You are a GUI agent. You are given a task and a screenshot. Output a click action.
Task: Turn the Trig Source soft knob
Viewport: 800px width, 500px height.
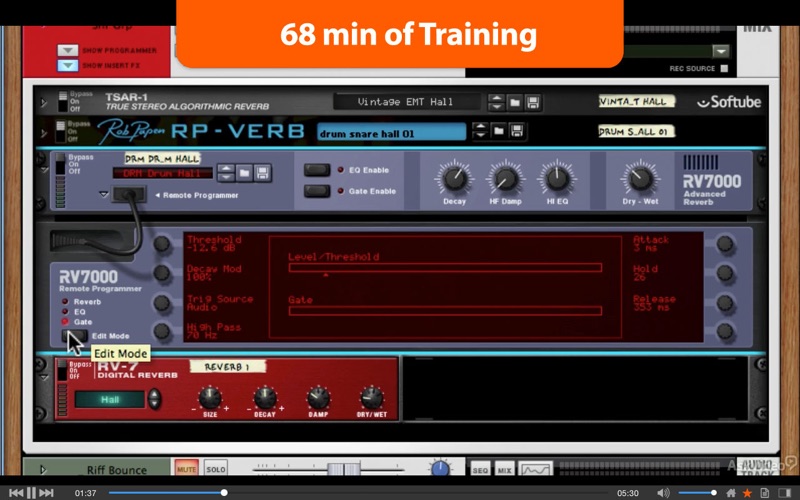tap(162, 303)
